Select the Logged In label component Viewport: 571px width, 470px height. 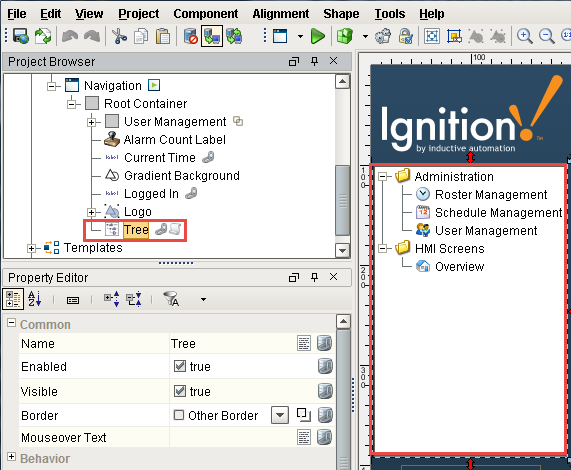(x=151, y=194)
